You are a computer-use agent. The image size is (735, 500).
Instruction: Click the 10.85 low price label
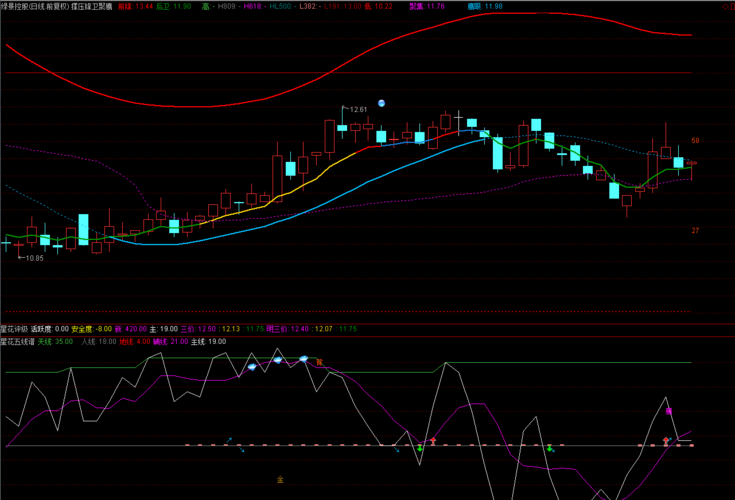point(34,258)
